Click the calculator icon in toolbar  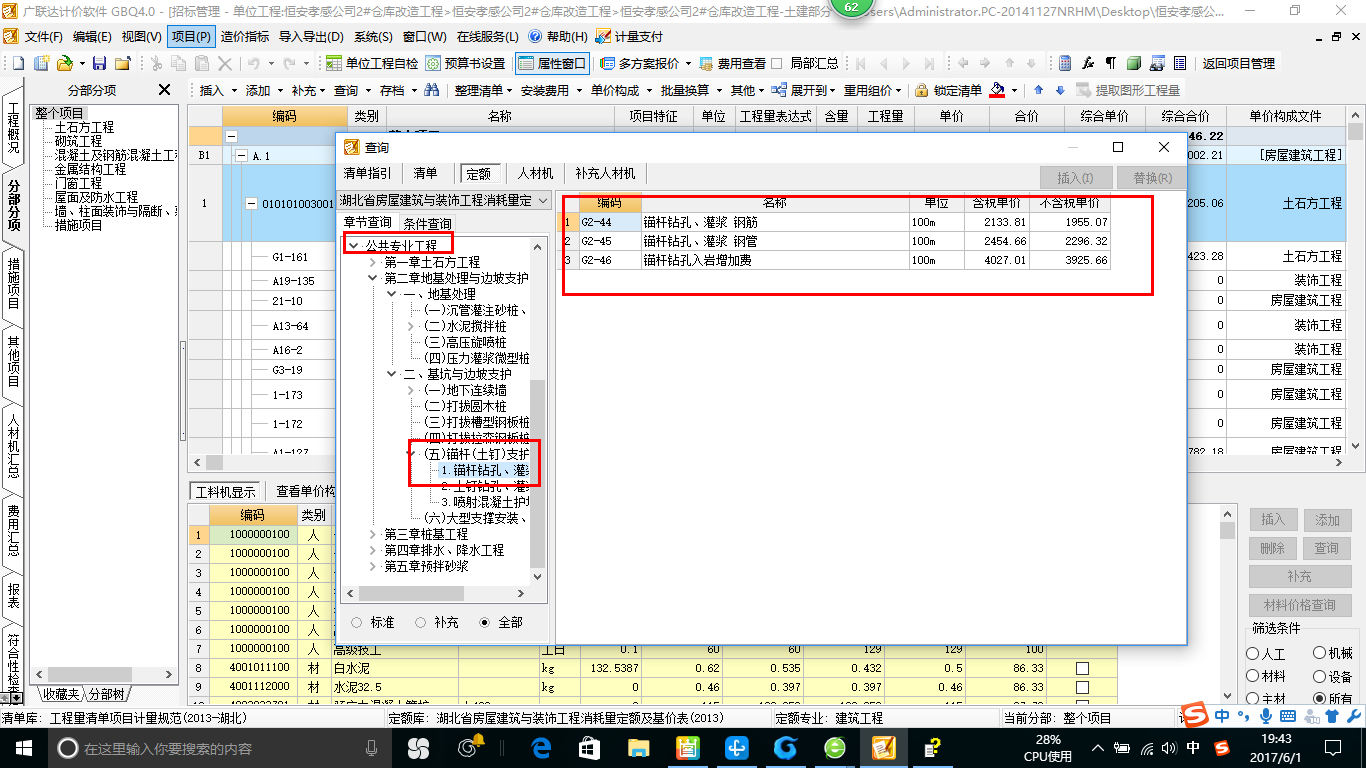(x=1066, y=63)
